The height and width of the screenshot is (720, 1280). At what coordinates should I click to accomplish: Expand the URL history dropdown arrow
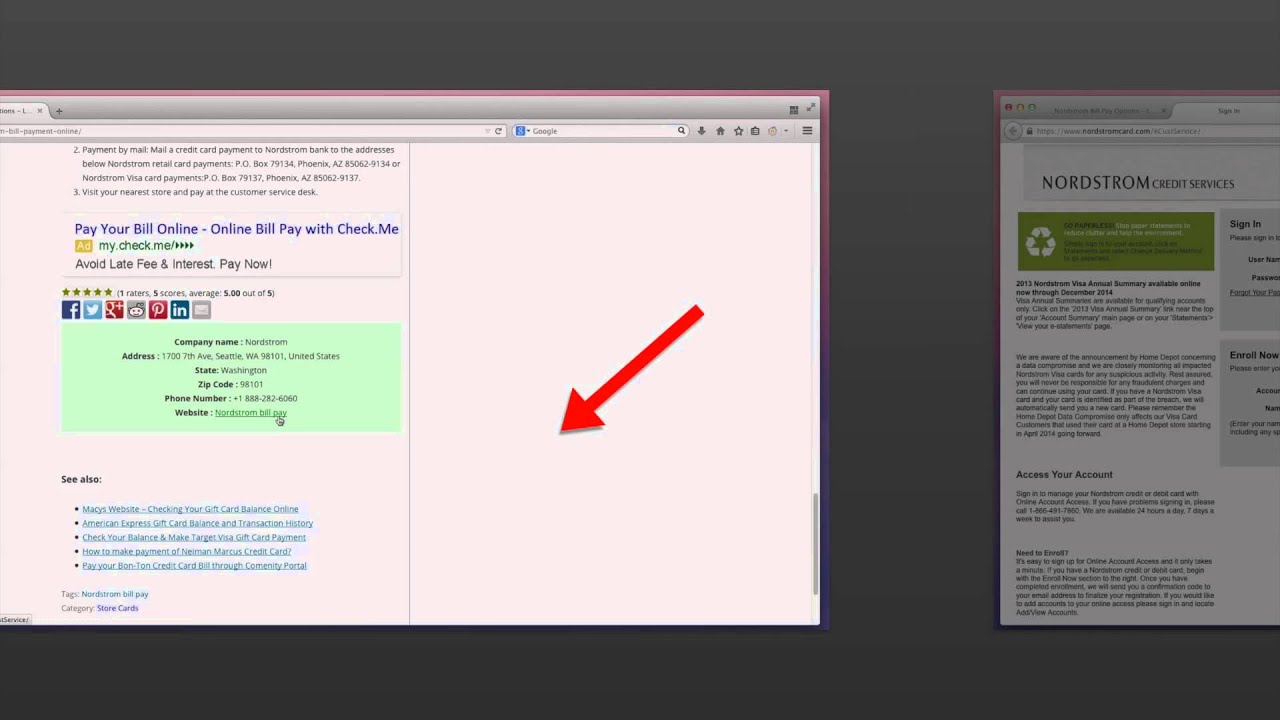point(487,131)
